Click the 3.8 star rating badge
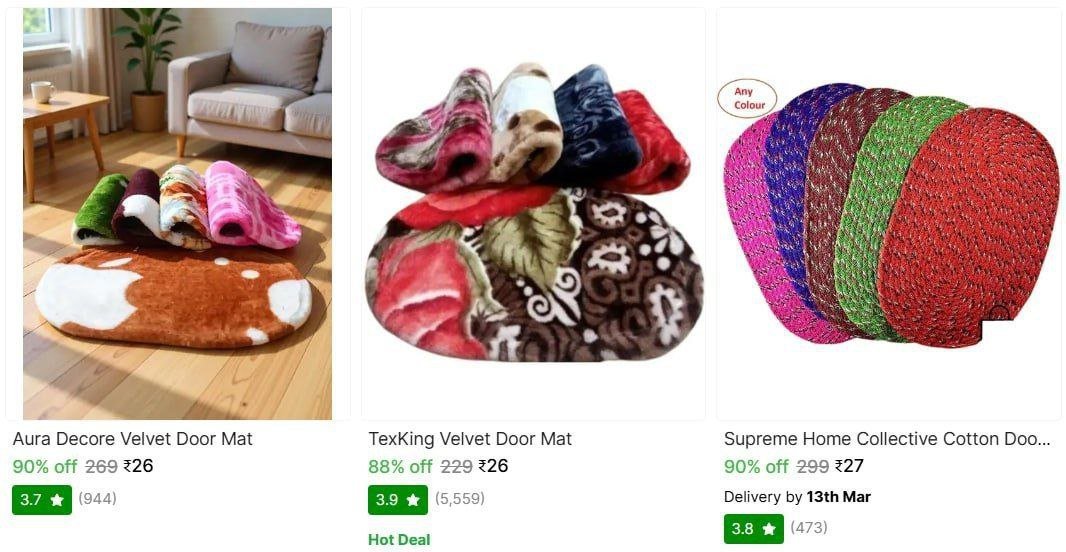 coord(753,528)
